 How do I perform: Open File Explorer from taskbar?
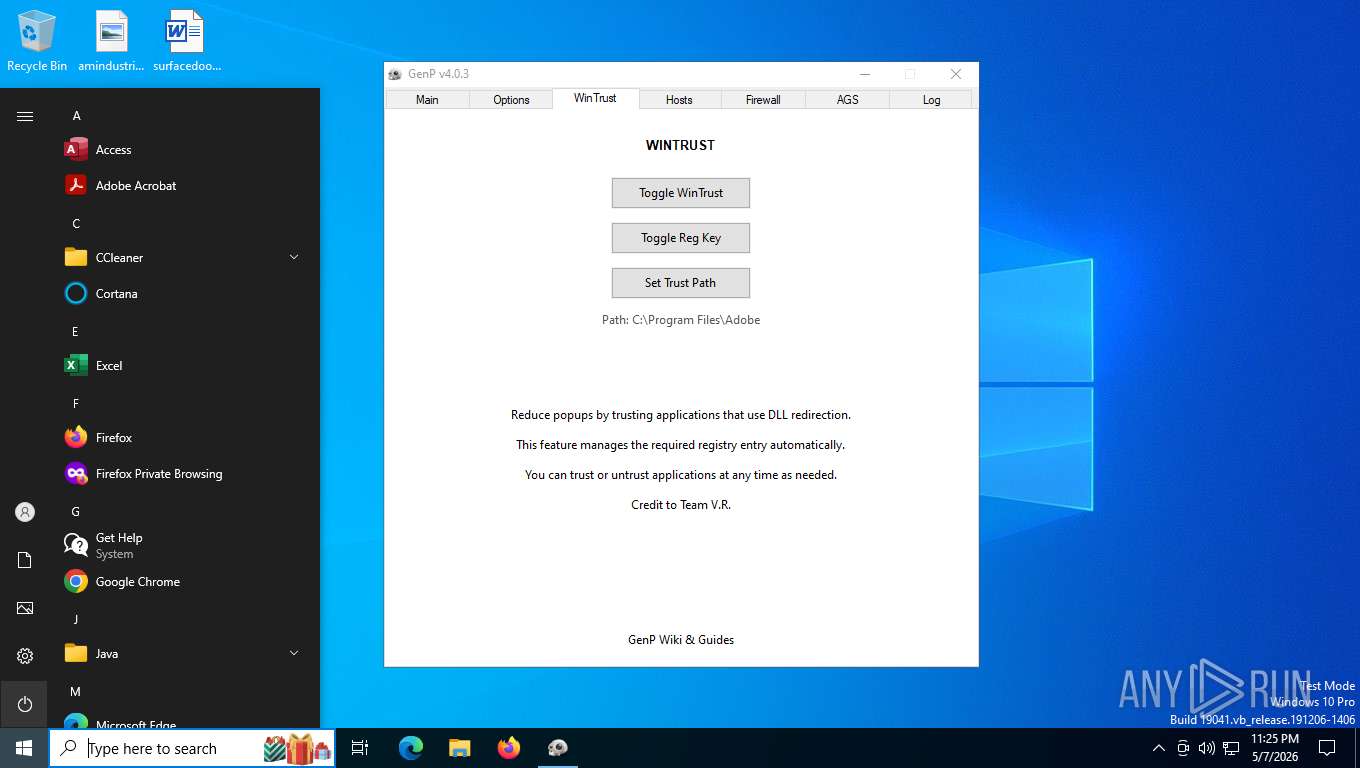(460, 748)
